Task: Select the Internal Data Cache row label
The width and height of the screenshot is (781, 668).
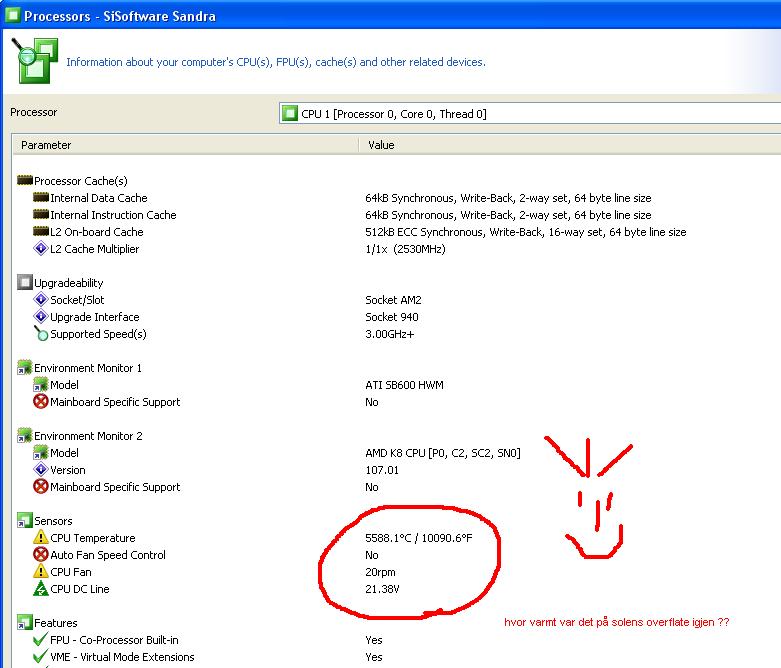Action: coord(99,198)
